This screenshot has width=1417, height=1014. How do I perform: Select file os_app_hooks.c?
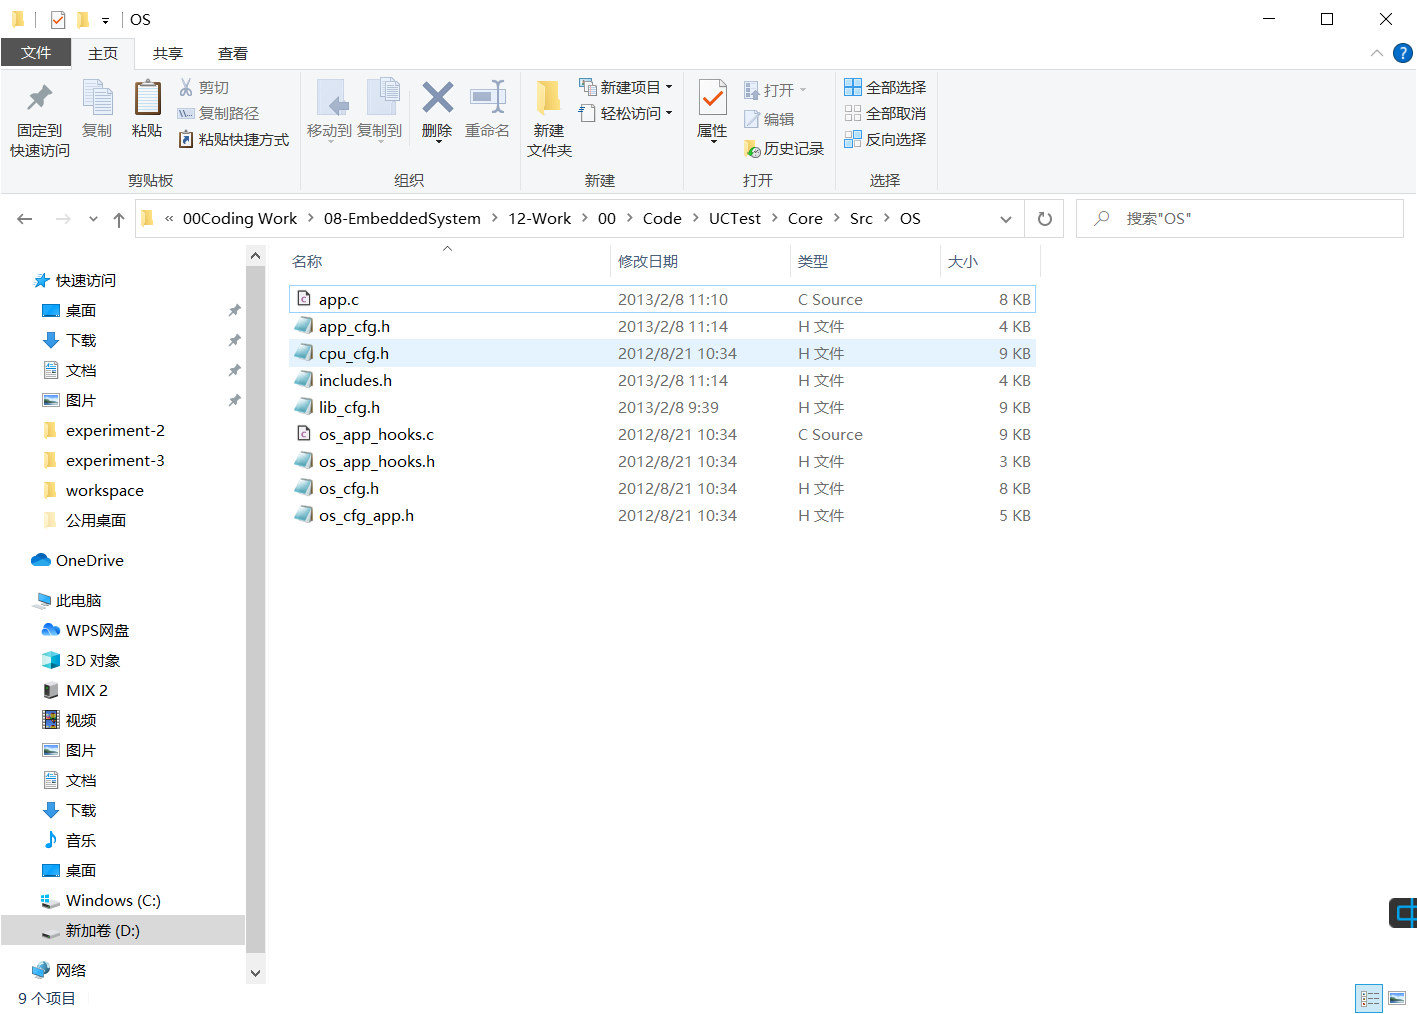662,434
